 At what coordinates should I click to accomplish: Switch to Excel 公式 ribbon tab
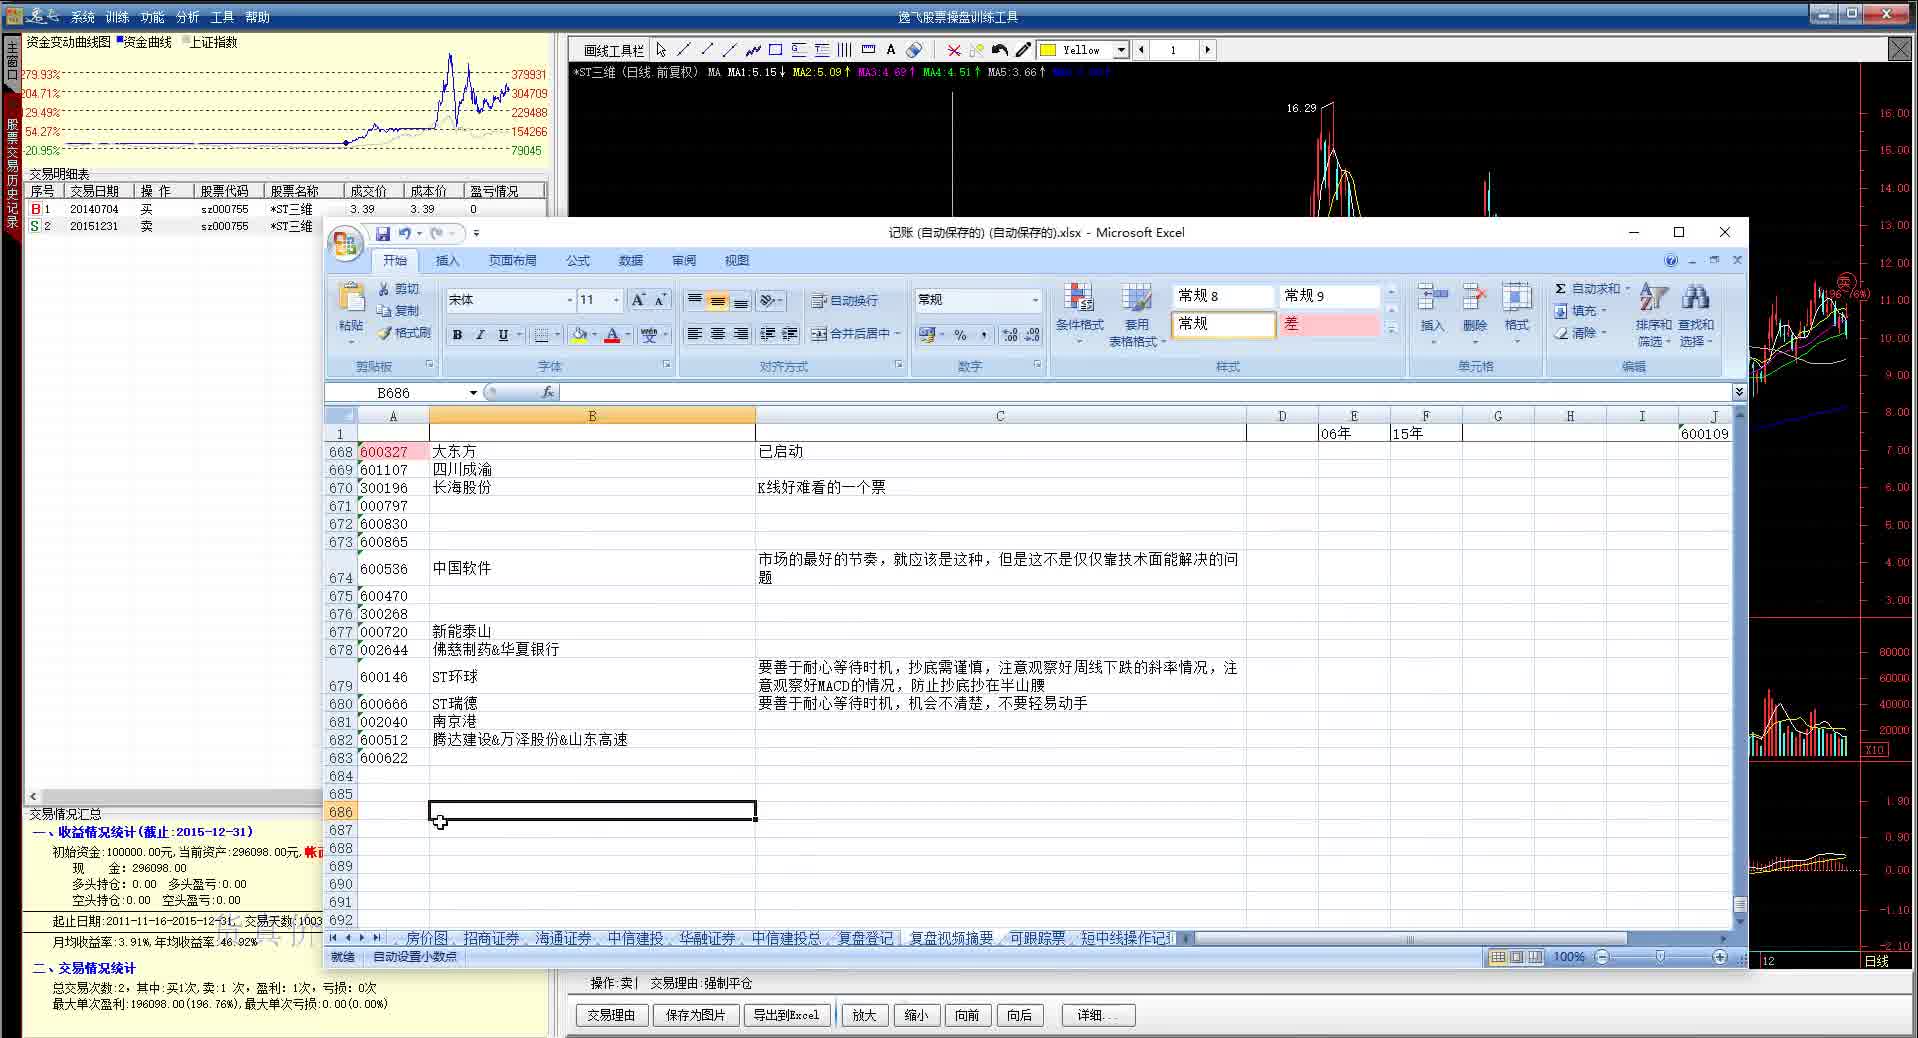pyautogui.click(x=577, y=261)
